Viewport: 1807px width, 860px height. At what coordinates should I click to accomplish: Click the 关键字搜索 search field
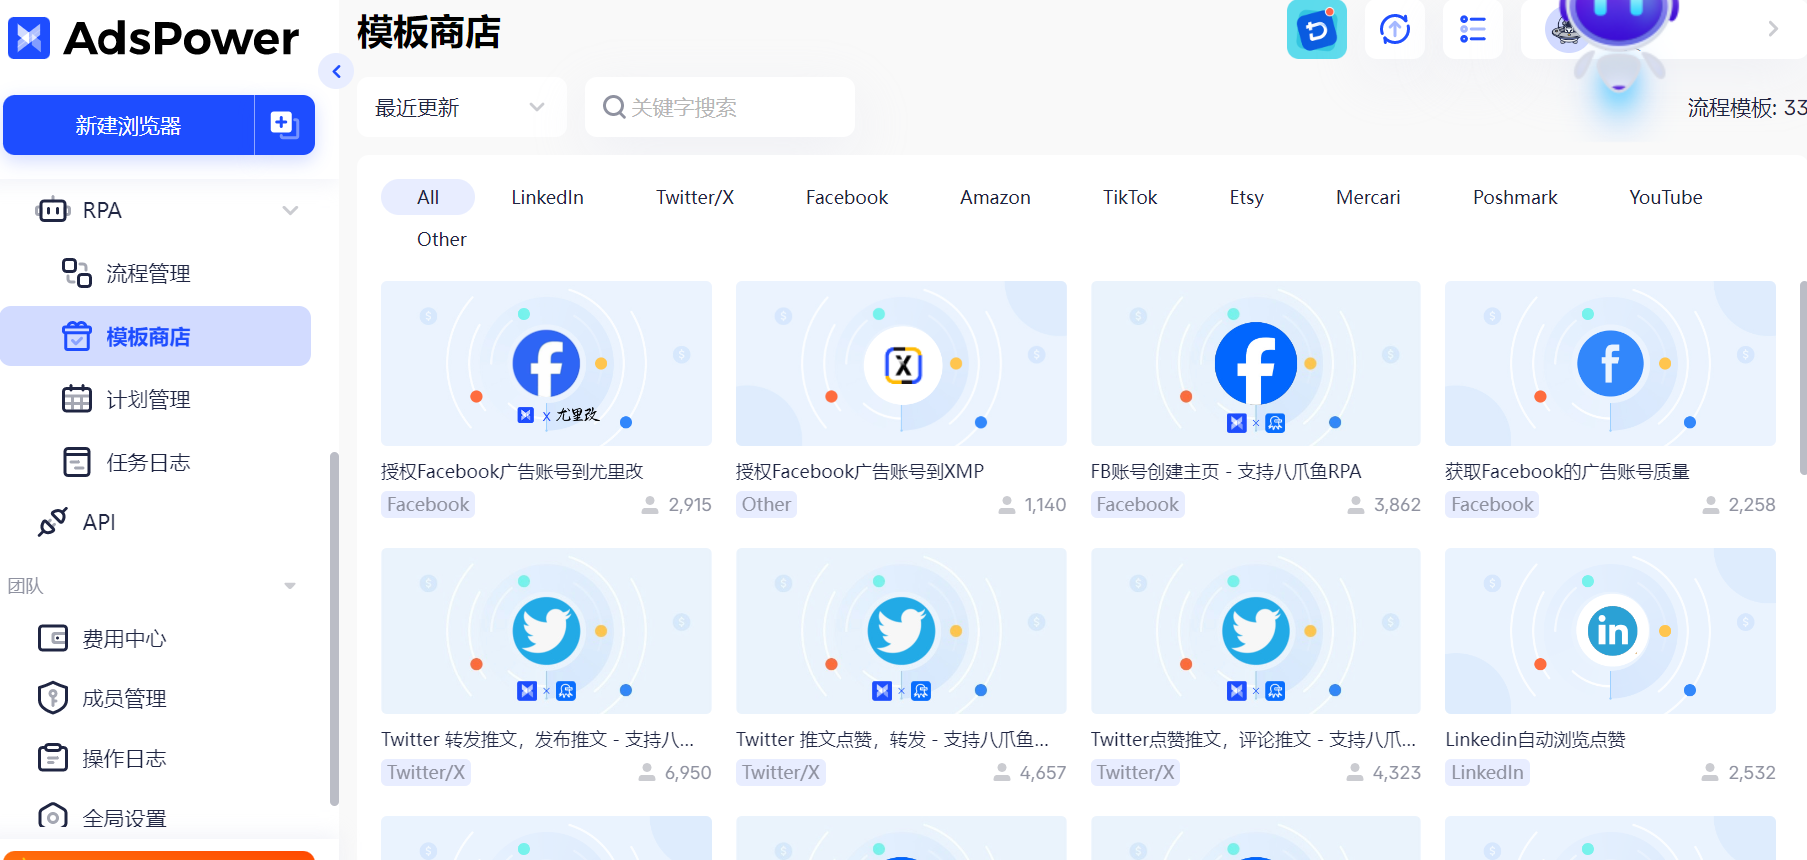click(720, 107)
